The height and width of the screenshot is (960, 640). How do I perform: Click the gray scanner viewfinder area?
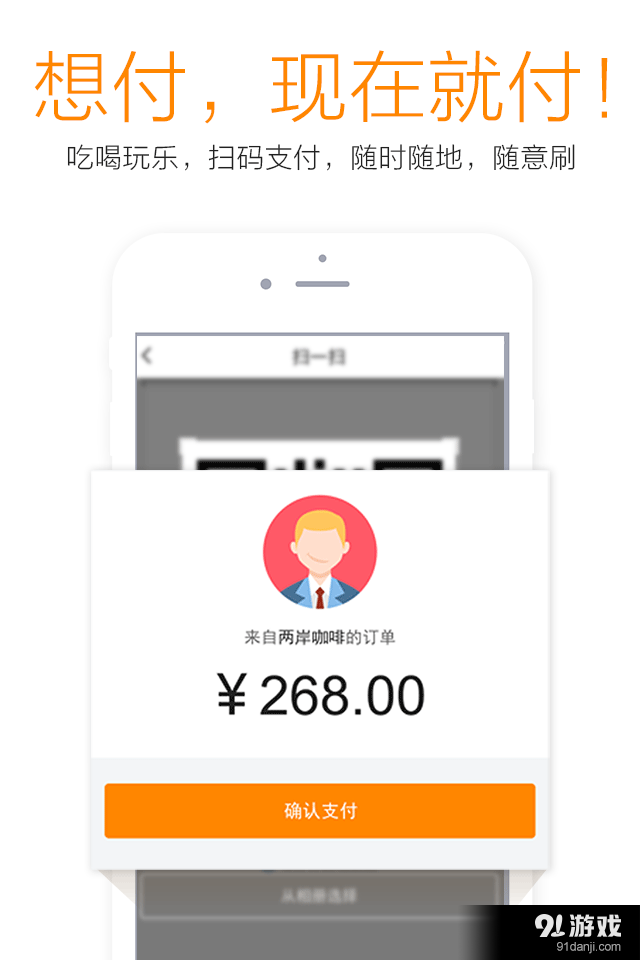click(x=322, y=424)
